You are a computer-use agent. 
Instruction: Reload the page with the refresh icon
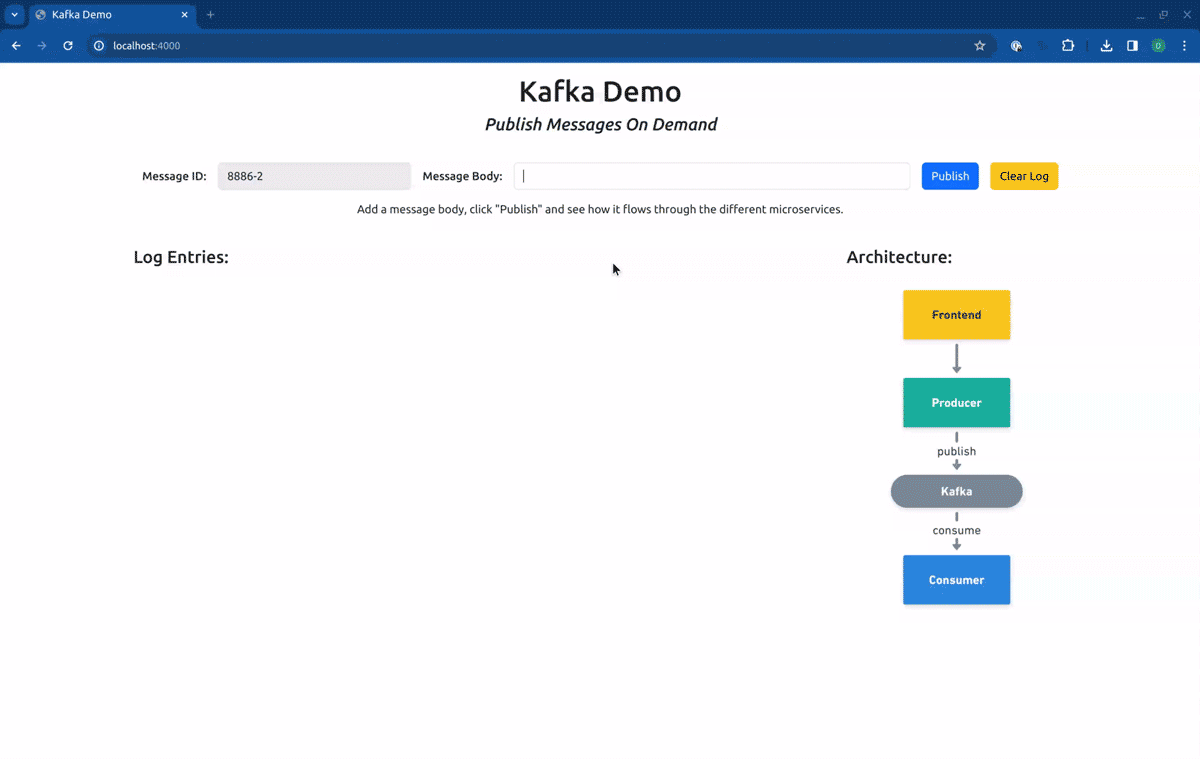68,46
